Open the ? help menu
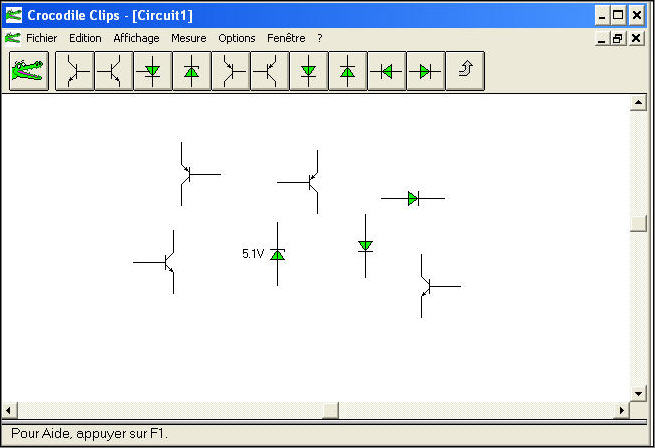 click(319, 38)
